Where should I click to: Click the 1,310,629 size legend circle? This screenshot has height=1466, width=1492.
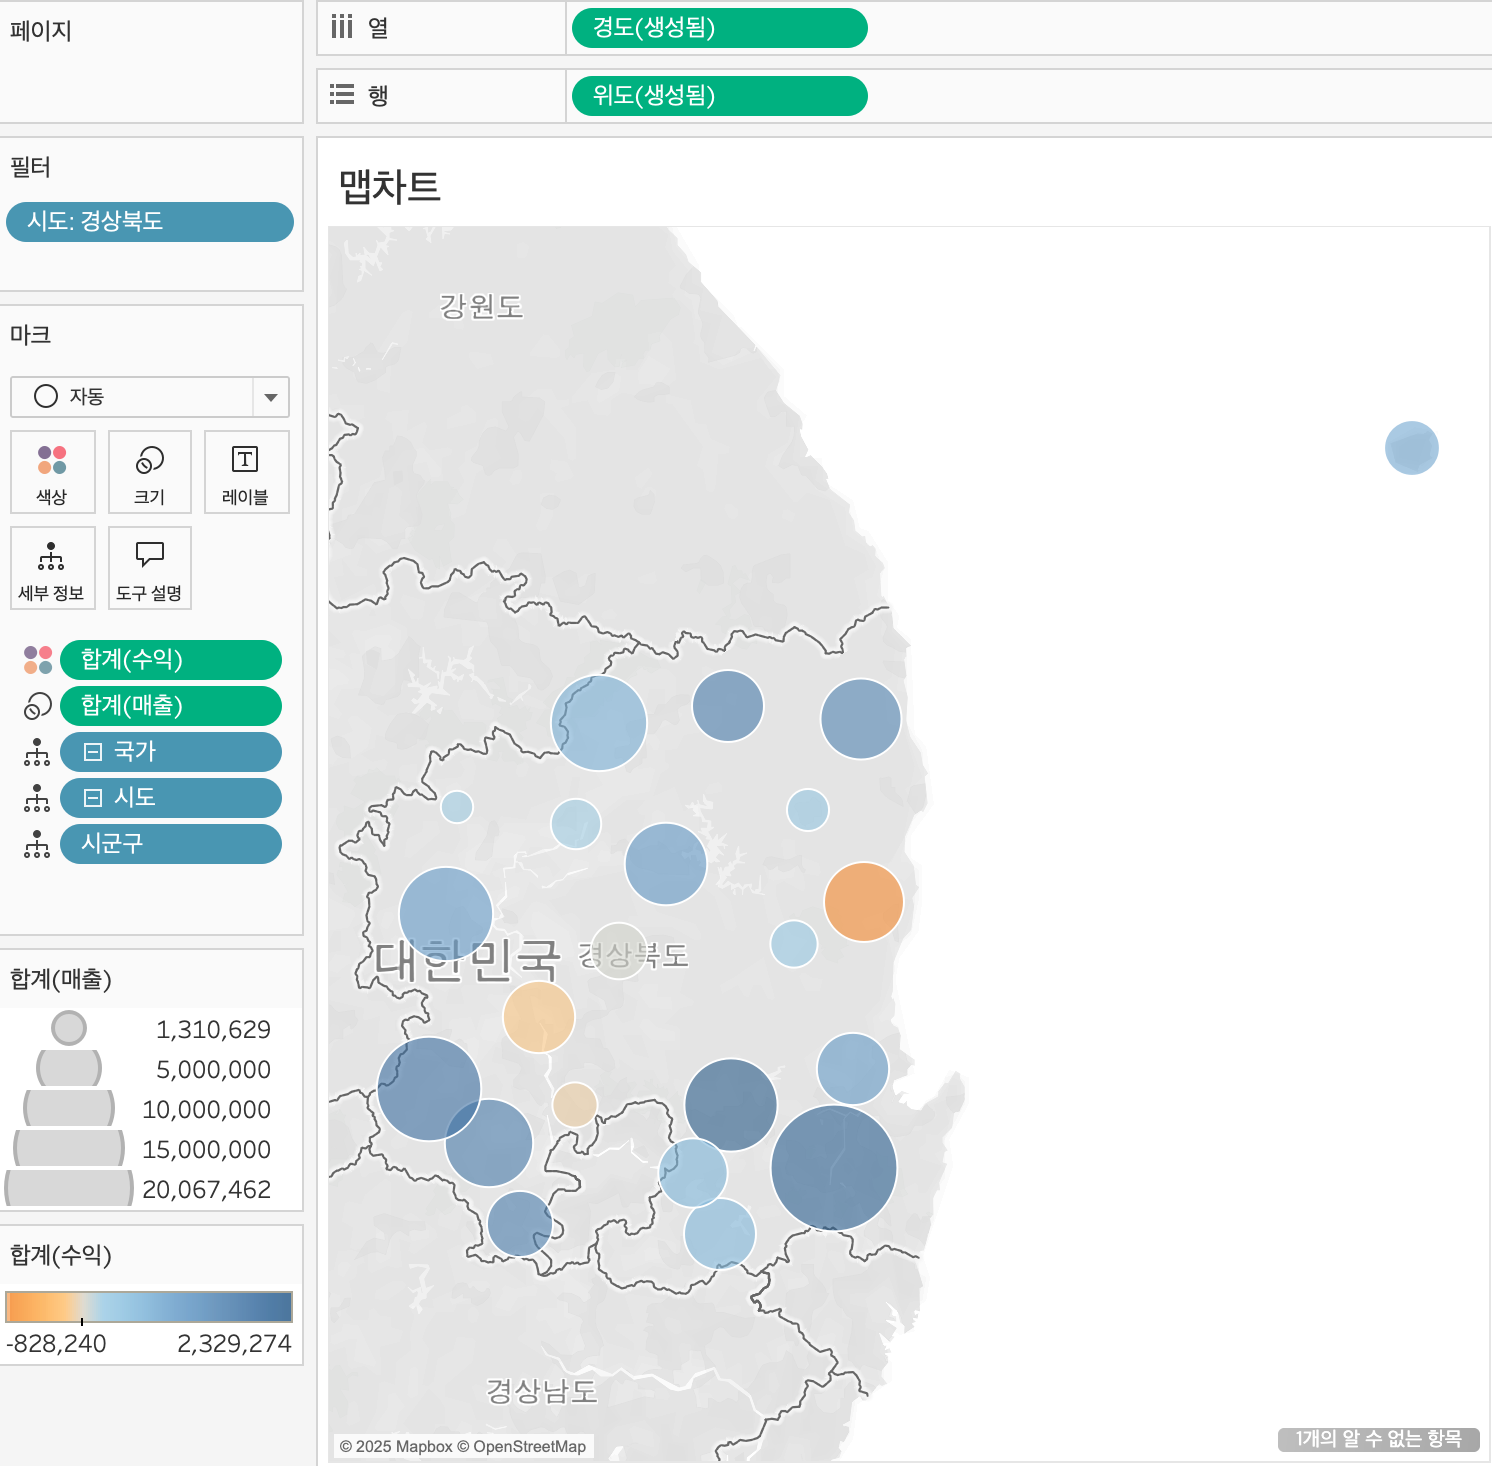69,1028
